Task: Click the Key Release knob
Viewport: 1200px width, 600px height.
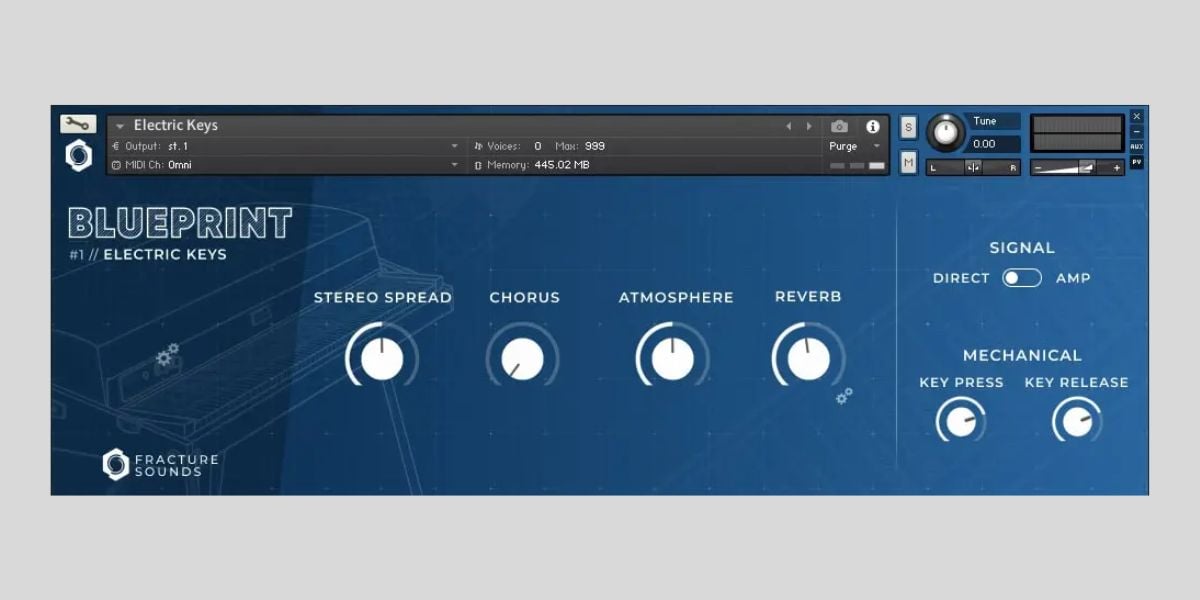Action: (x=1077, y=421)
